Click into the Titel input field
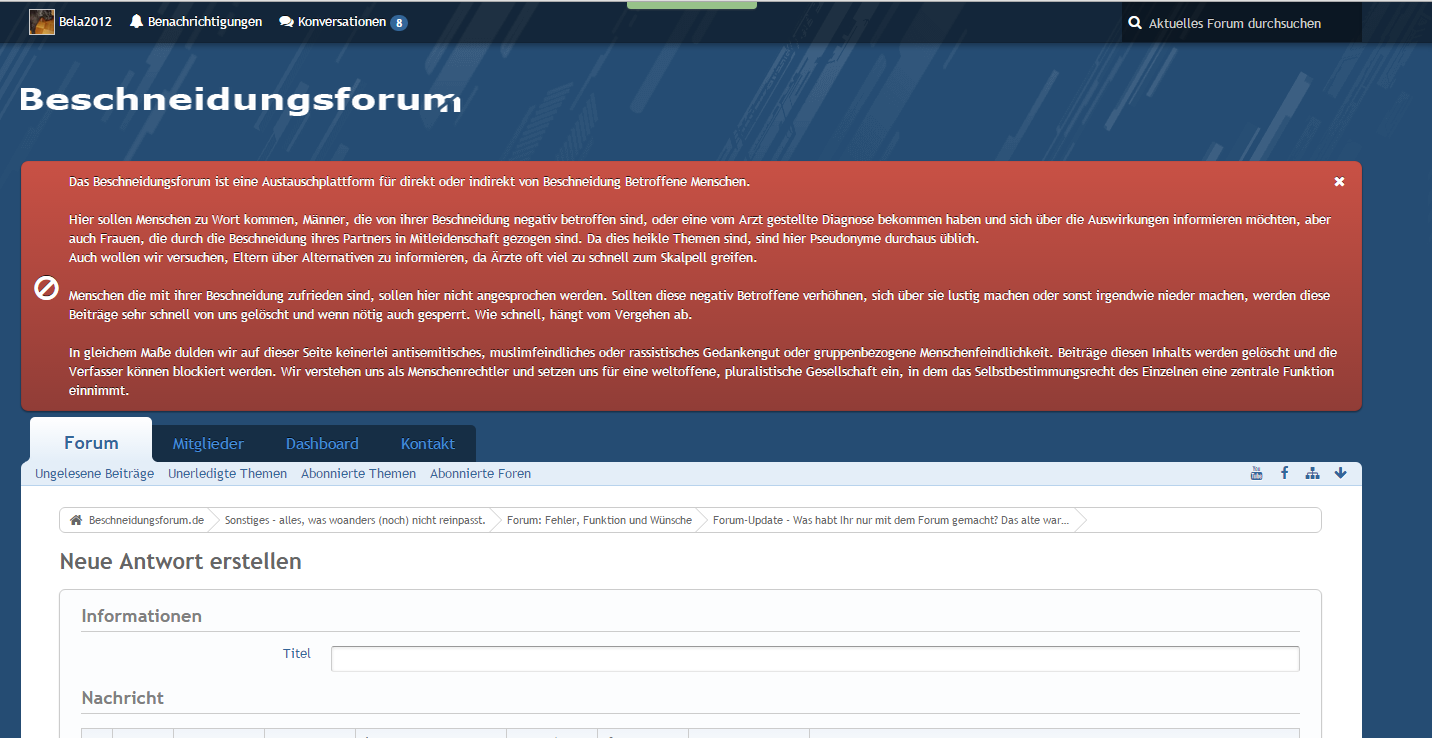Viewport: 1432px width, 738px height. coord(815,659)
